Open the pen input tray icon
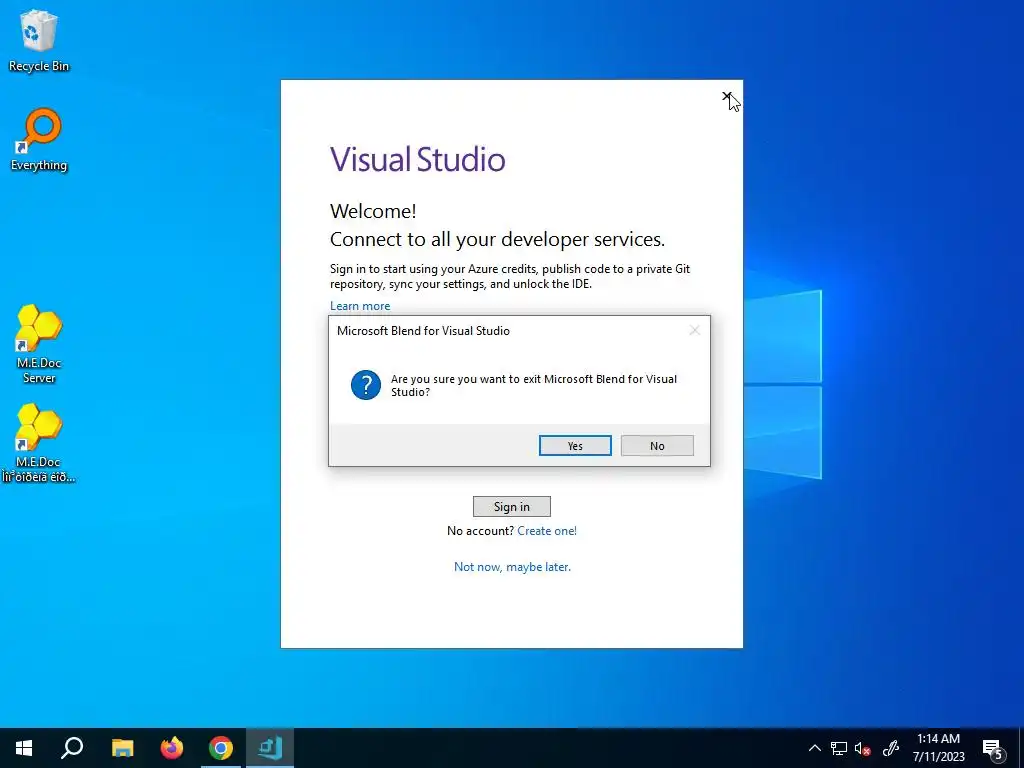 tap(891, 748)
